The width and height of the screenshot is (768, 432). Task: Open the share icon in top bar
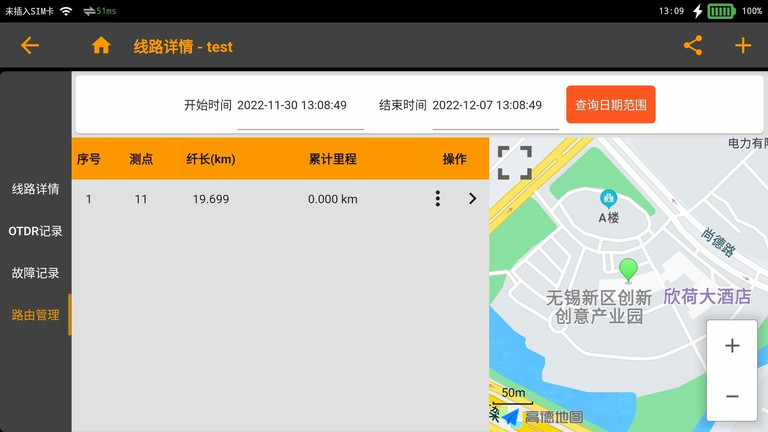(693, 45)
